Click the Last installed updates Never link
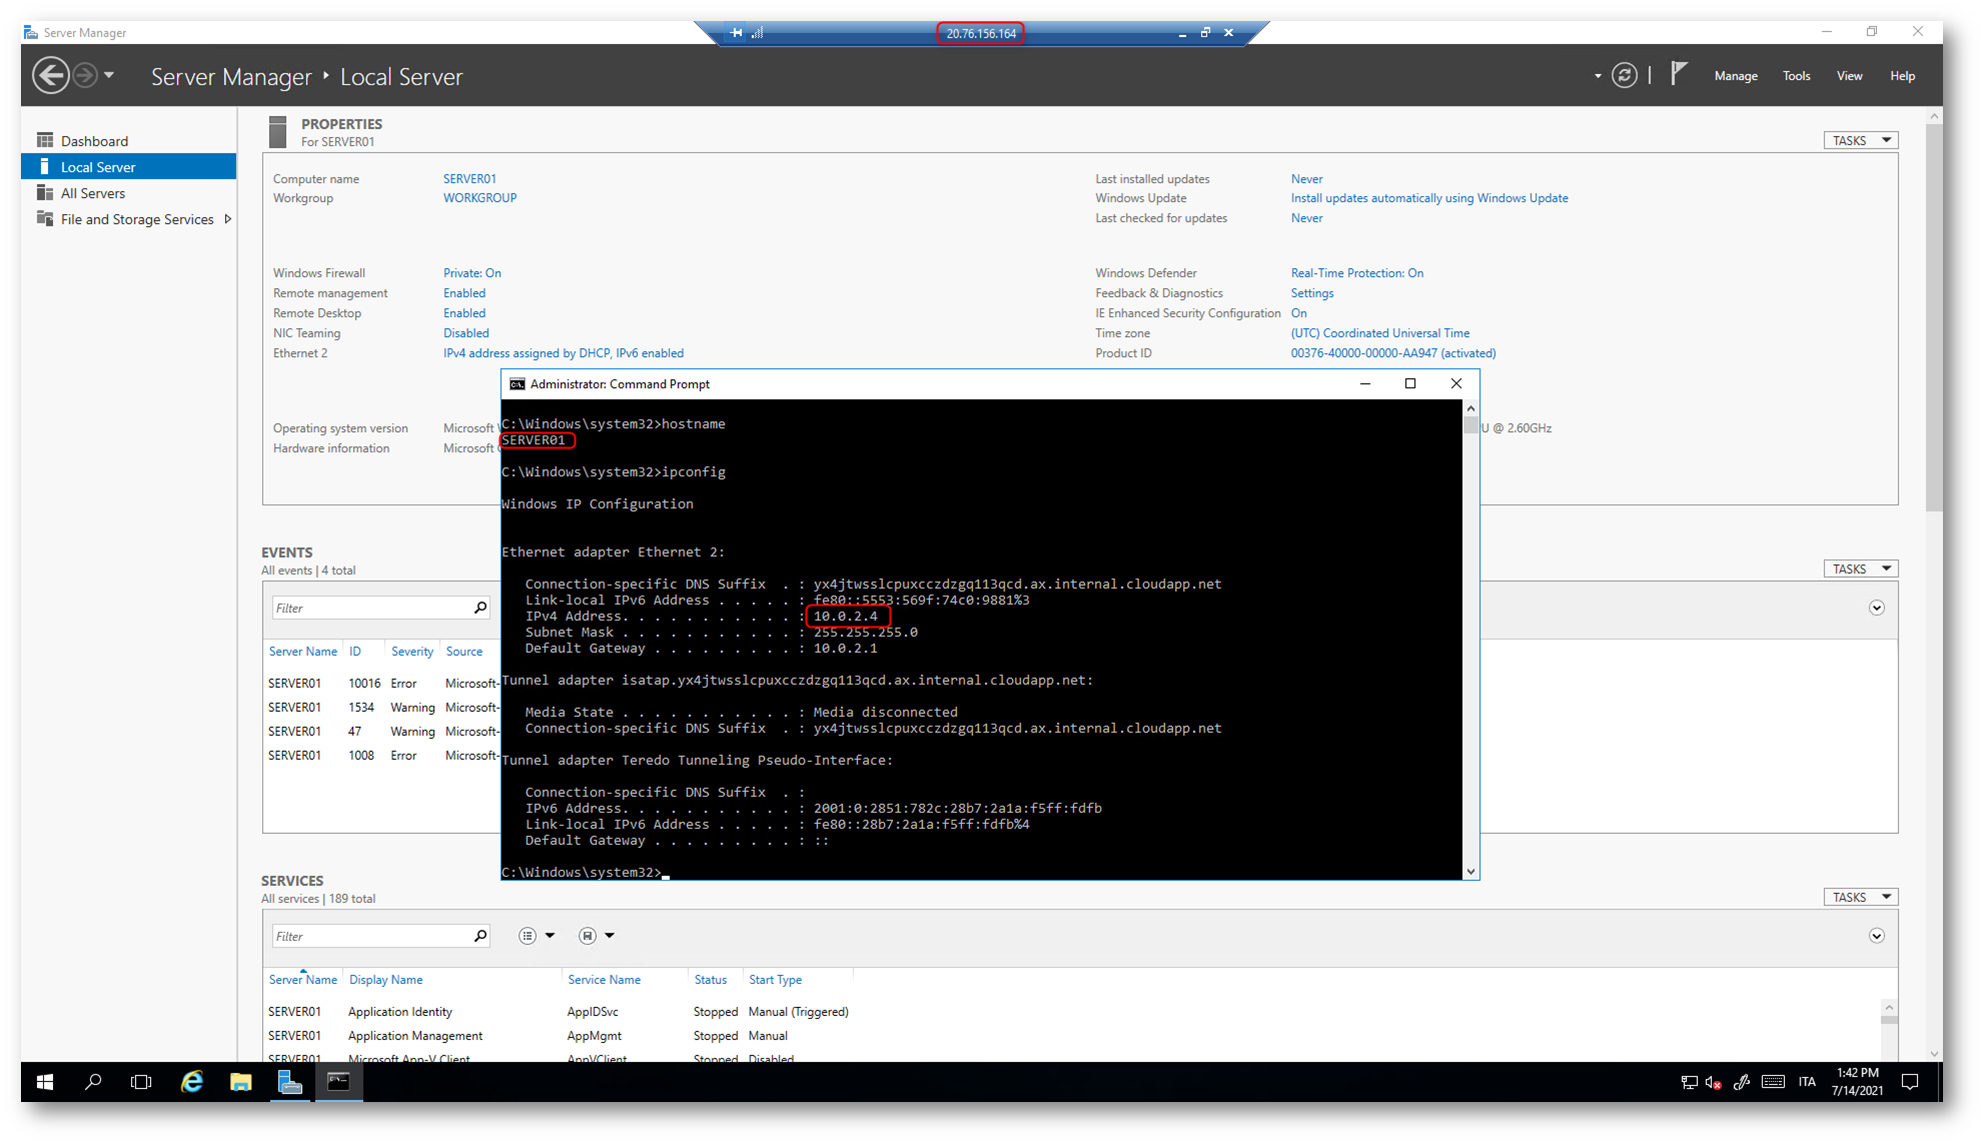Image resolution: width=1985 pixels, height=1144 pixels. (1306, 179)
